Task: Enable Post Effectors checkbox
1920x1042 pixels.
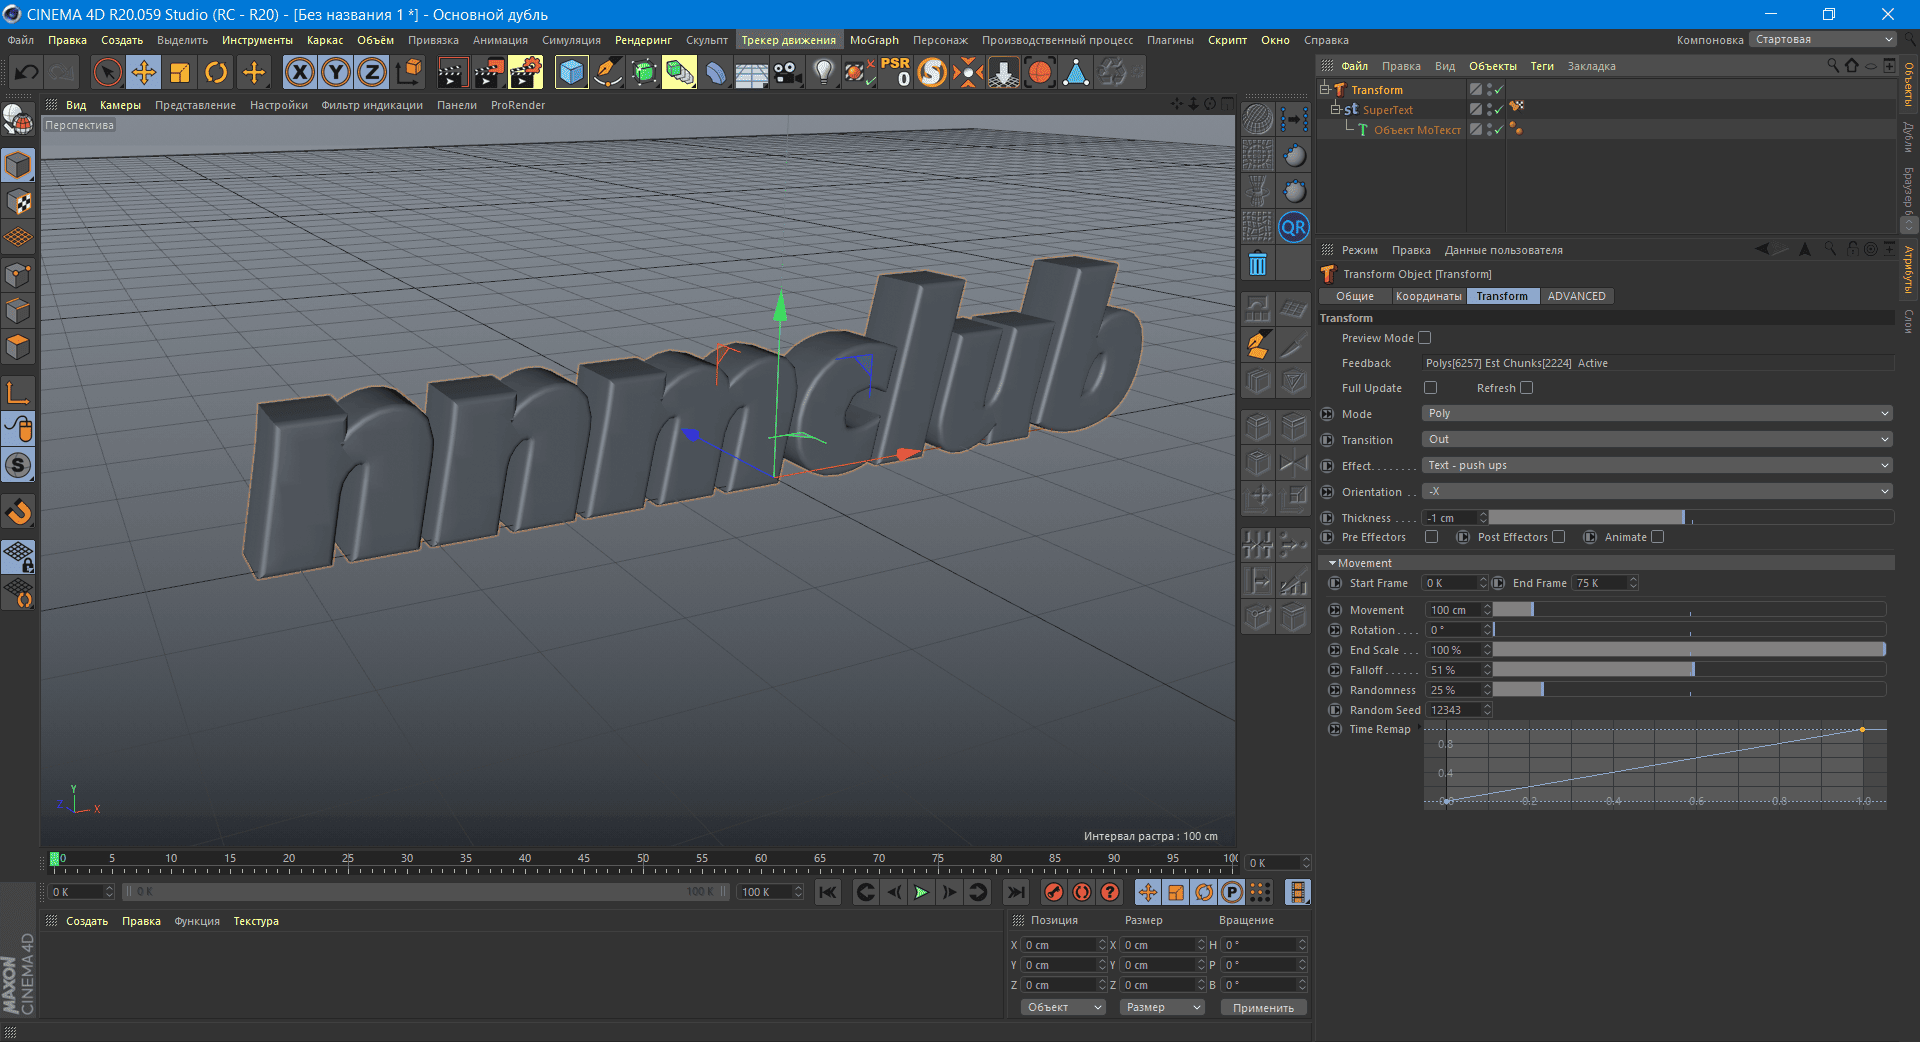Action: [1559, 537]
